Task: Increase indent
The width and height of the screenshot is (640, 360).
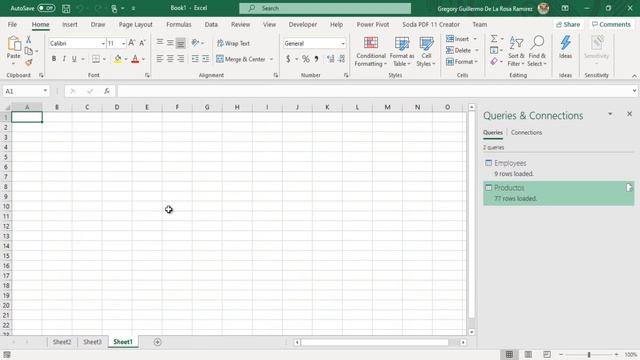Action: pos(206,59)
